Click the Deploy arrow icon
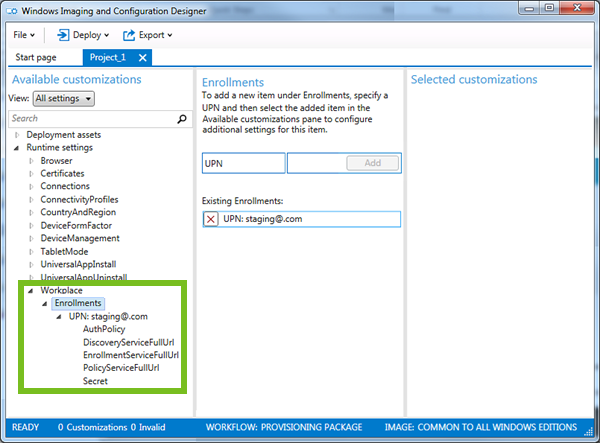 tap(63, 35)
